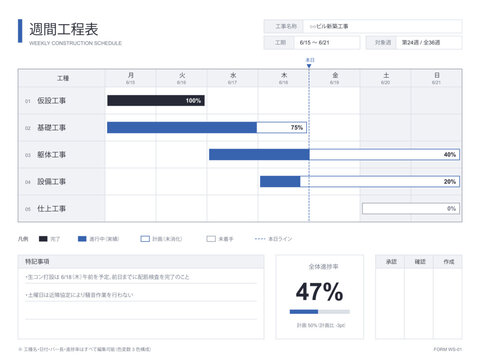This screenshot has height=360, width=480.
Task: Select the 02 基礎工事 row label
Action: 45,128
